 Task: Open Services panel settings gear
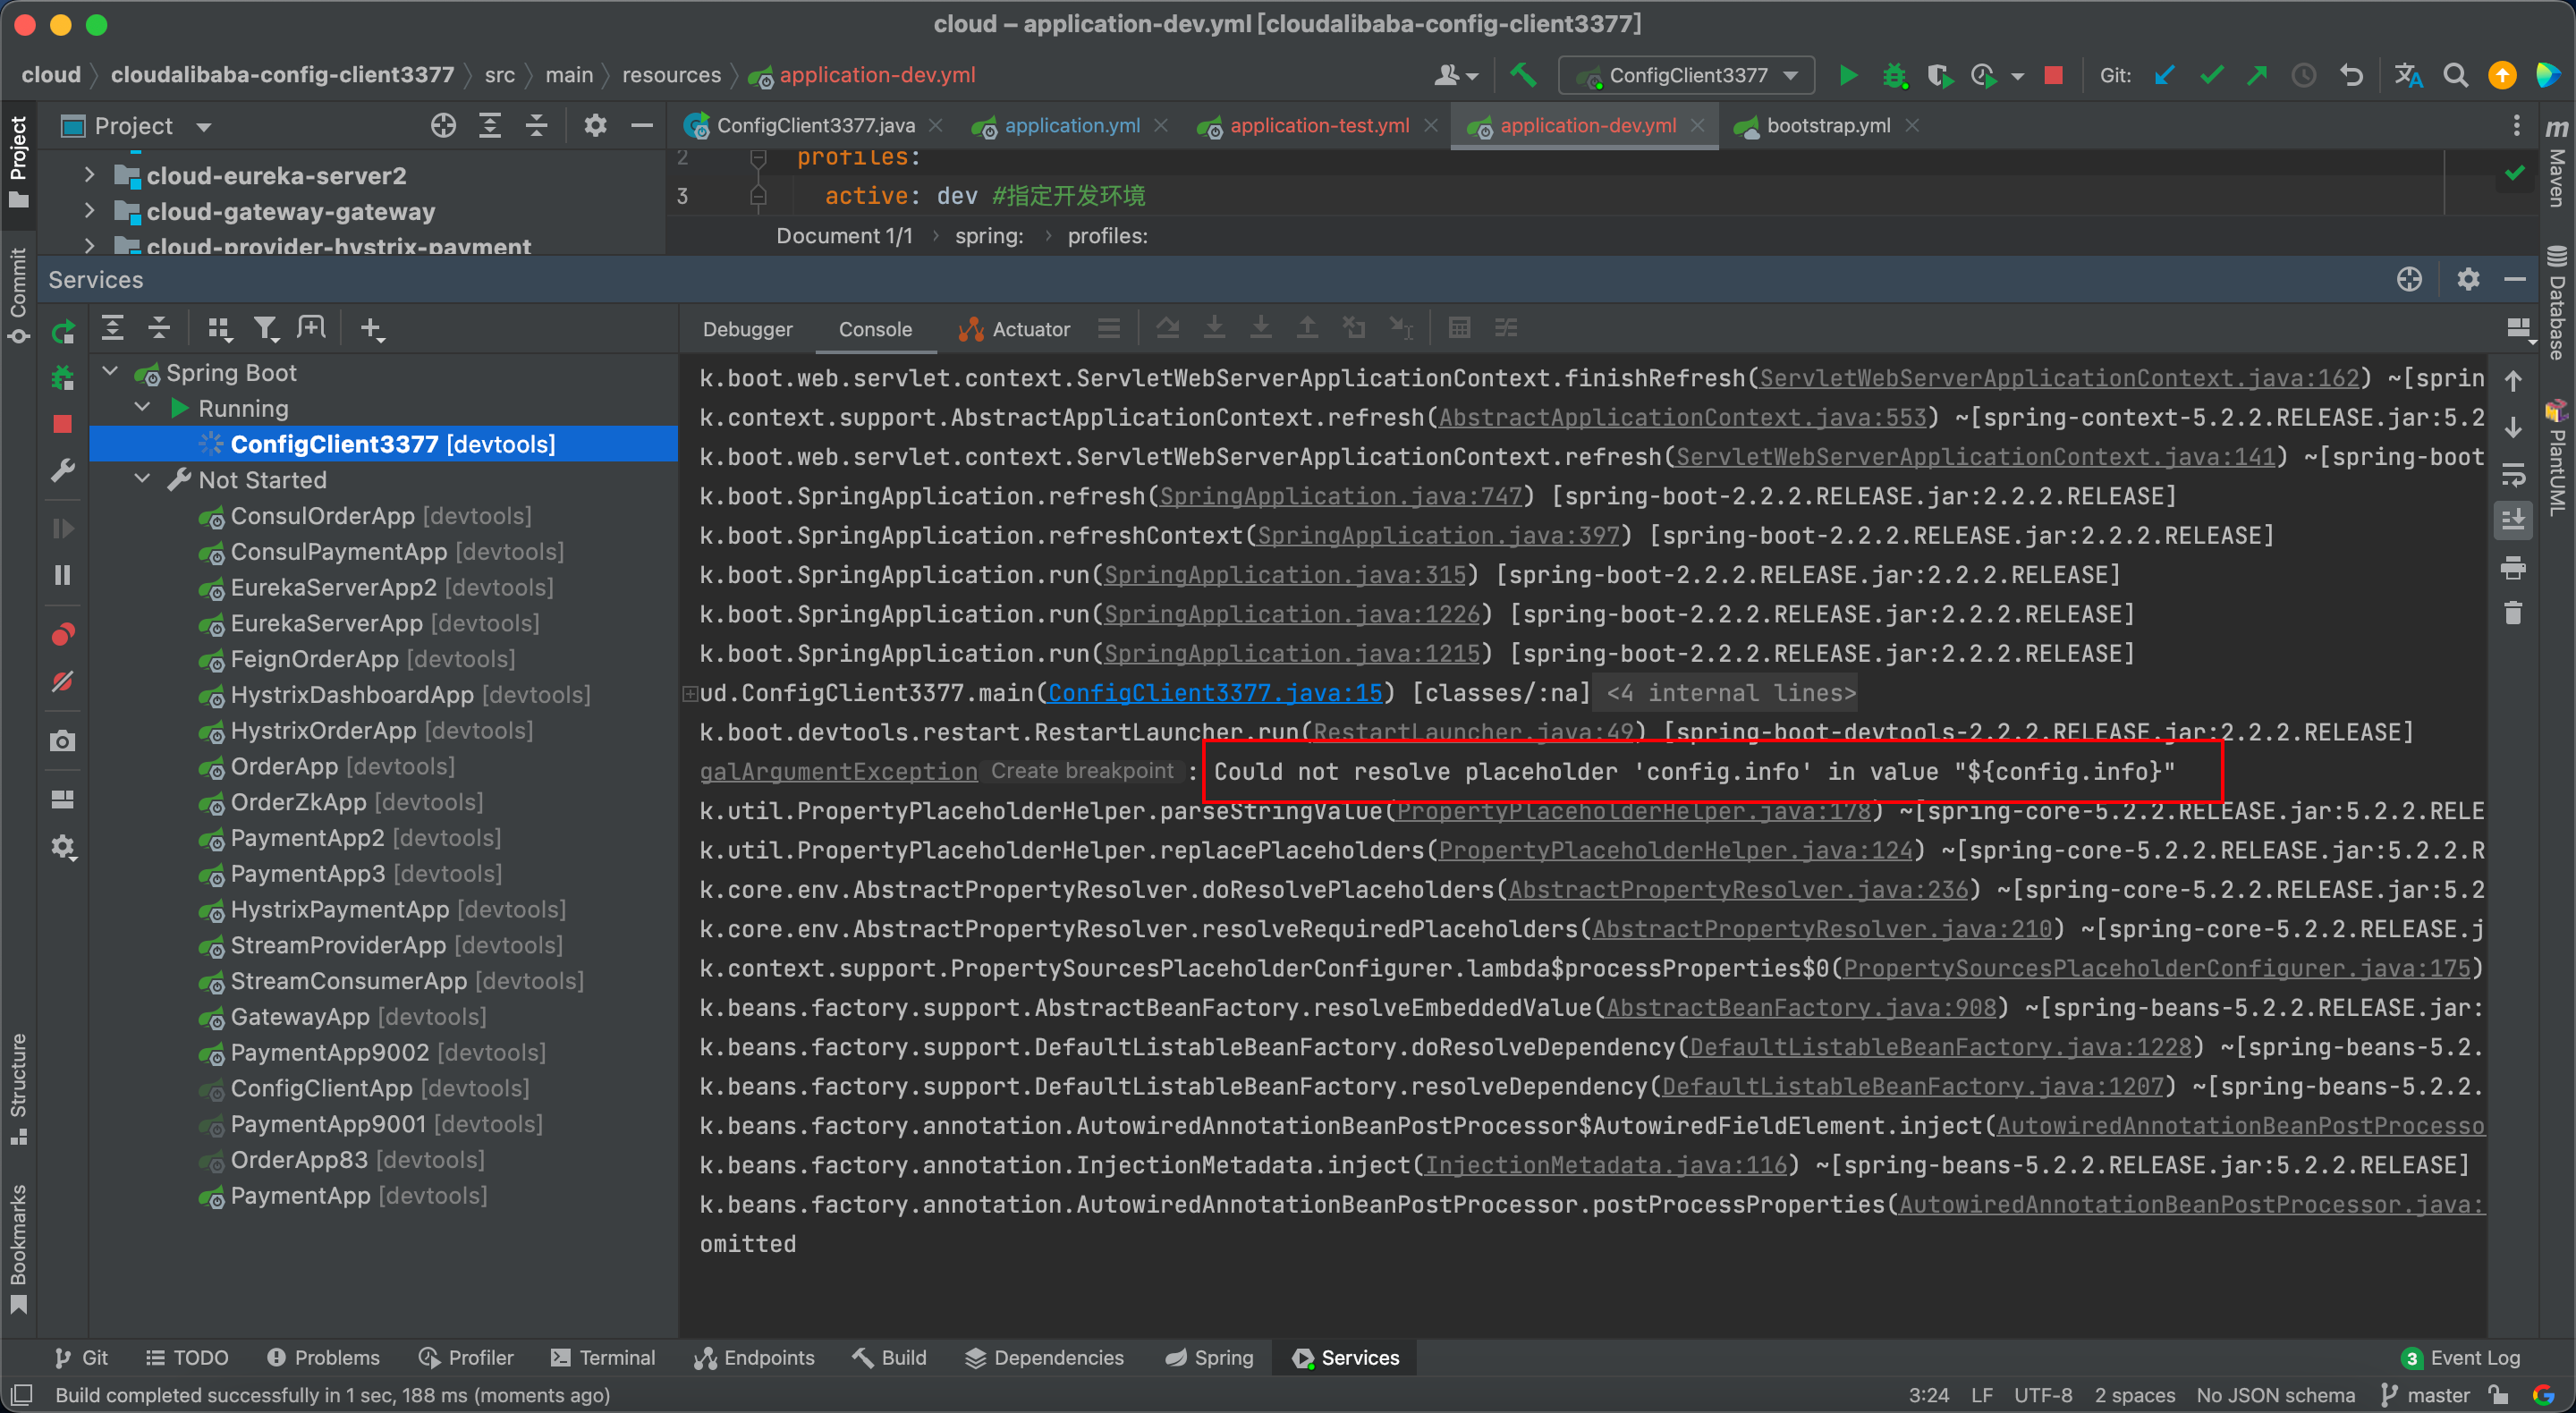[x=2468, y=279]
